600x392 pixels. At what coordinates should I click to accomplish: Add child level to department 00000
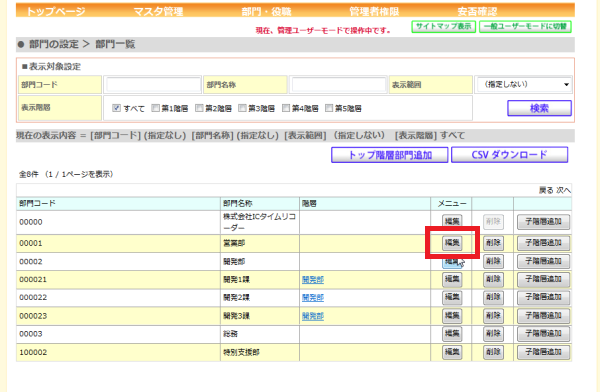543,222
